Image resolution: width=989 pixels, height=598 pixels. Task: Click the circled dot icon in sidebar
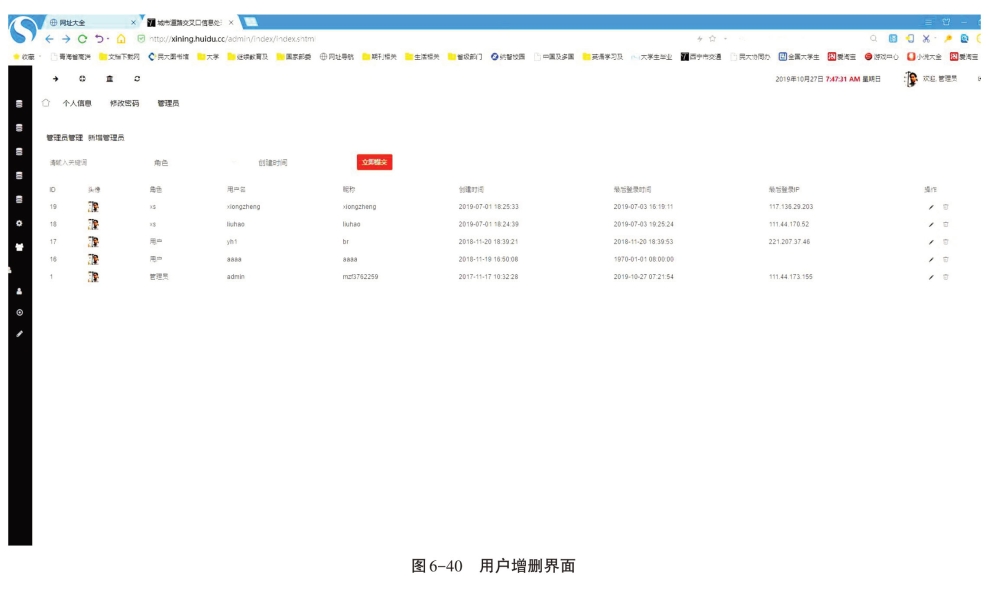[19, 313]
